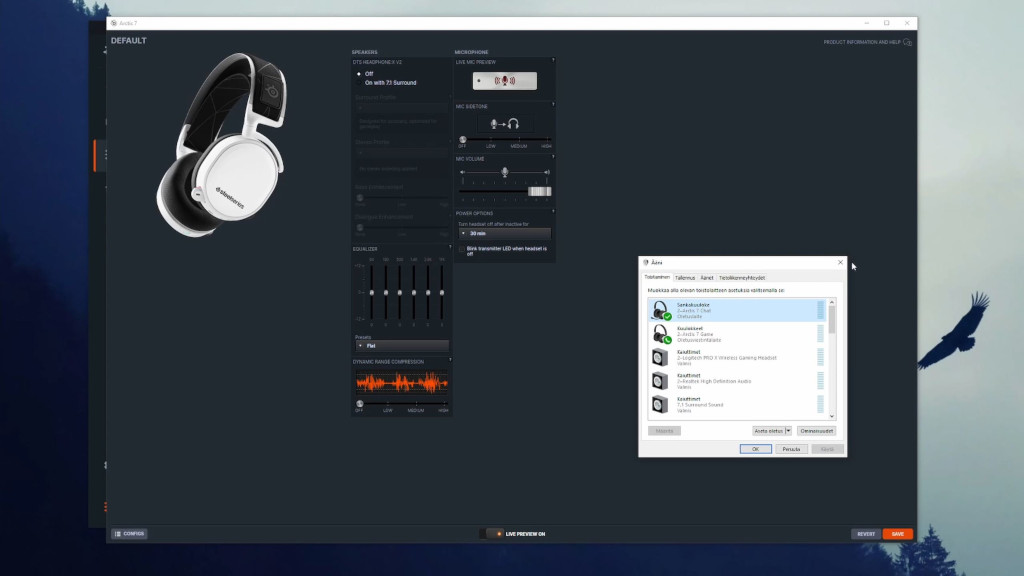Click the Aseta oletus button
Viewport: 1024px width, 576px height.
click(769, 431)
